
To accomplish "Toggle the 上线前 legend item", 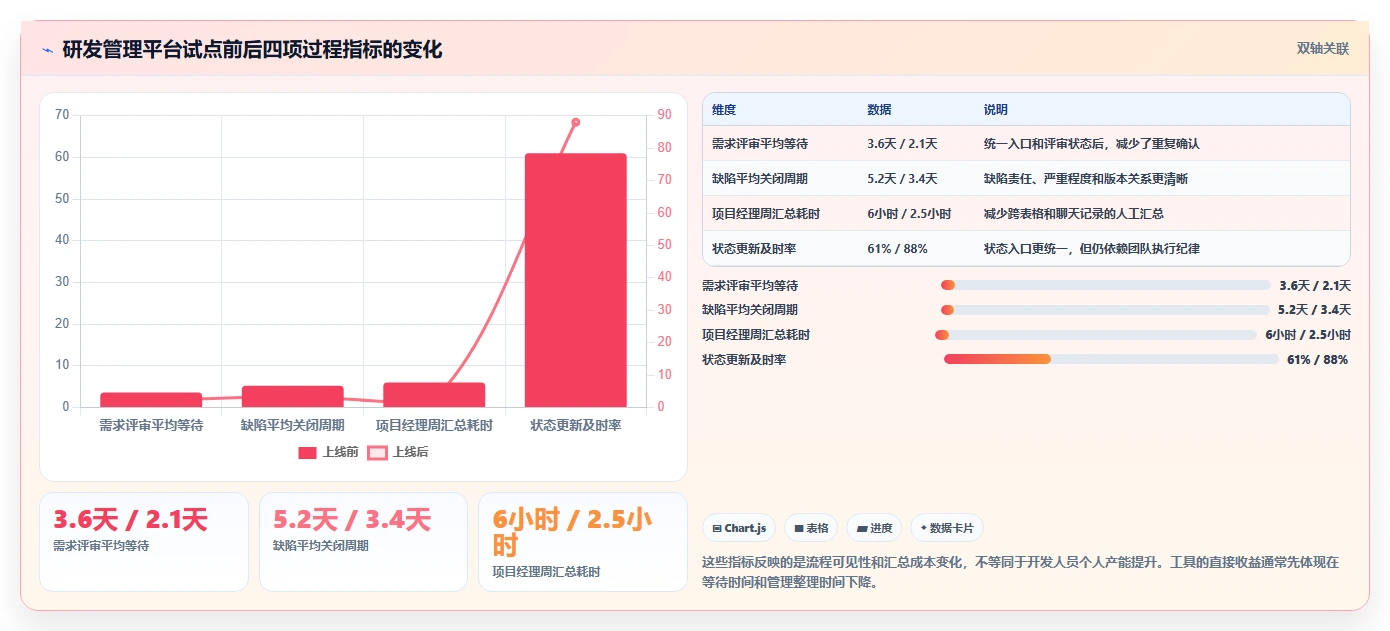I will (x=328, y=452).
